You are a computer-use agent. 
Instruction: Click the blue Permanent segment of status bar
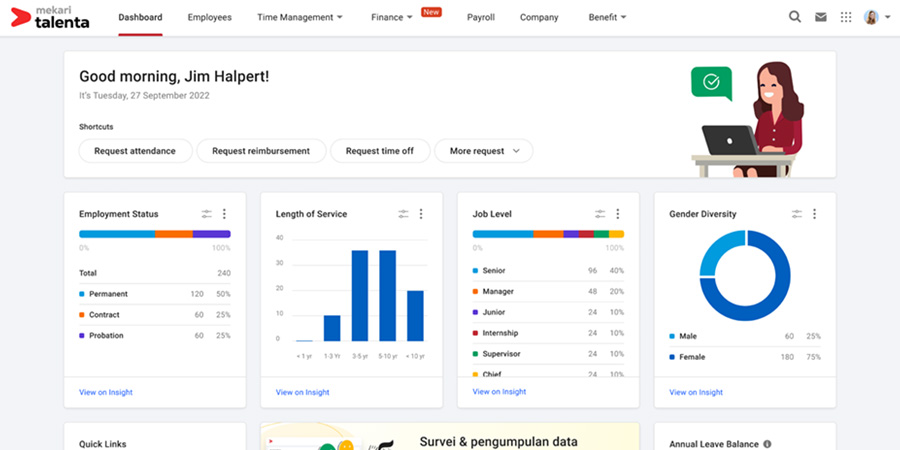117,234
